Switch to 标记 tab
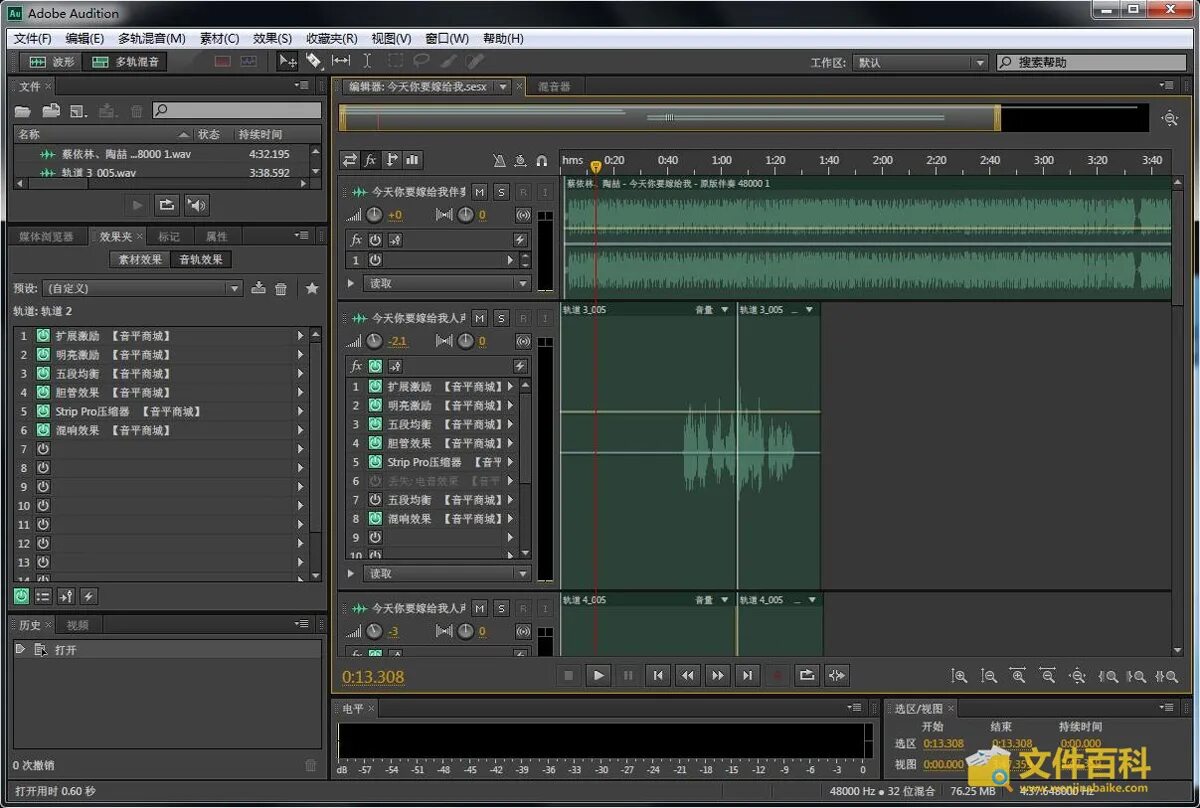Screen dimensions: 1200x808 coord(169,237)
